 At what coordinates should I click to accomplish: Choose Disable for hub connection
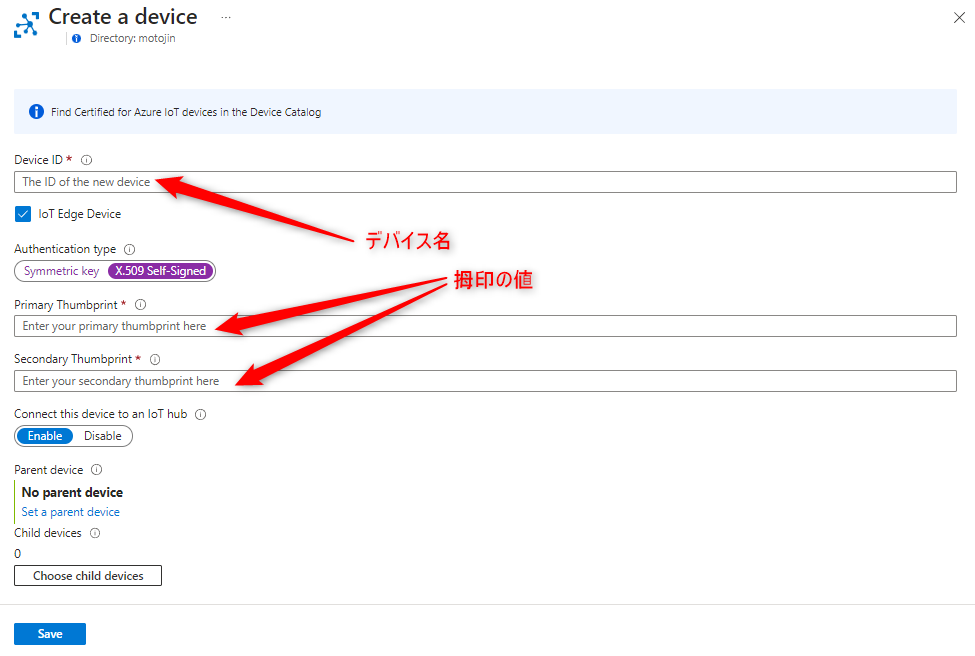pyautogui.click(x=103, y=436)
